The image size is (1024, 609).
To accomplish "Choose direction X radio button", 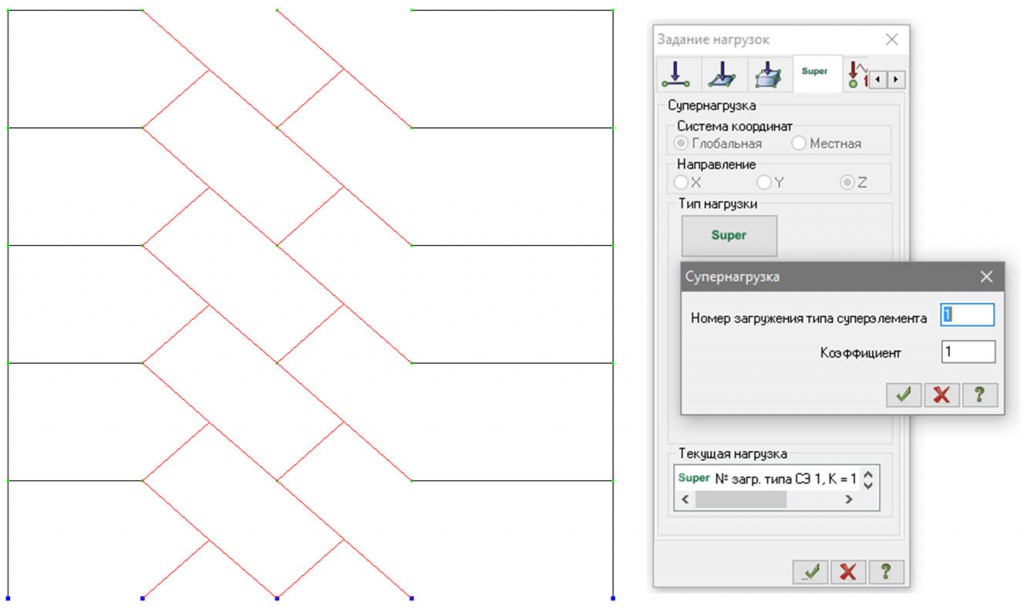I will pos(681,182).
